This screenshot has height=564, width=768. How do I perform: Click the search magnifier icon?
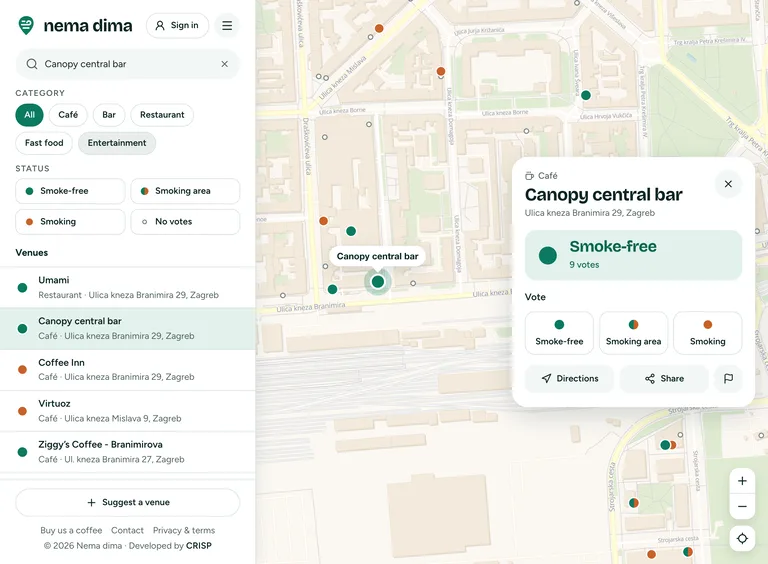pyautogui.click(x=32, y=64)
